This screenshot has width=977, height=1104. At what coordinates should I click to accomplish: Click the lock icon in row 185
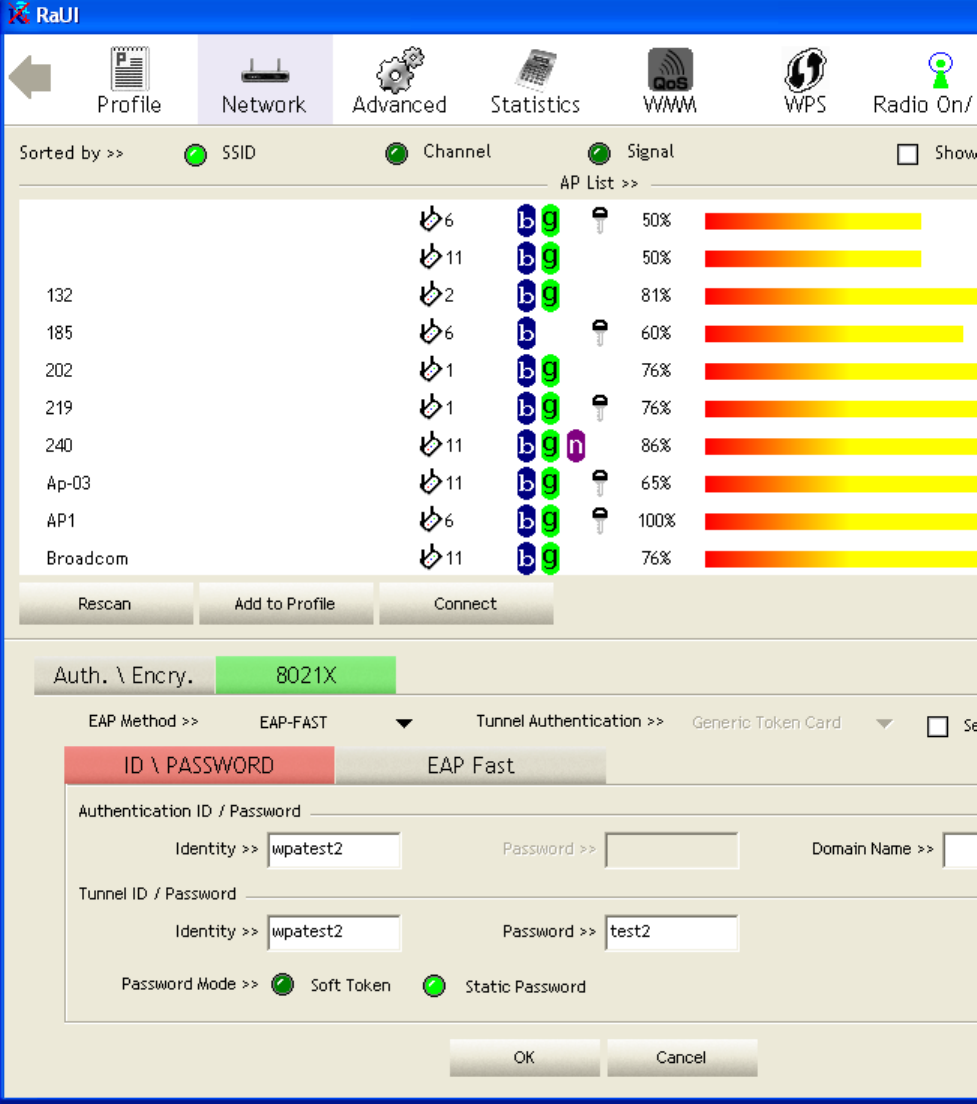click(600, 332)
